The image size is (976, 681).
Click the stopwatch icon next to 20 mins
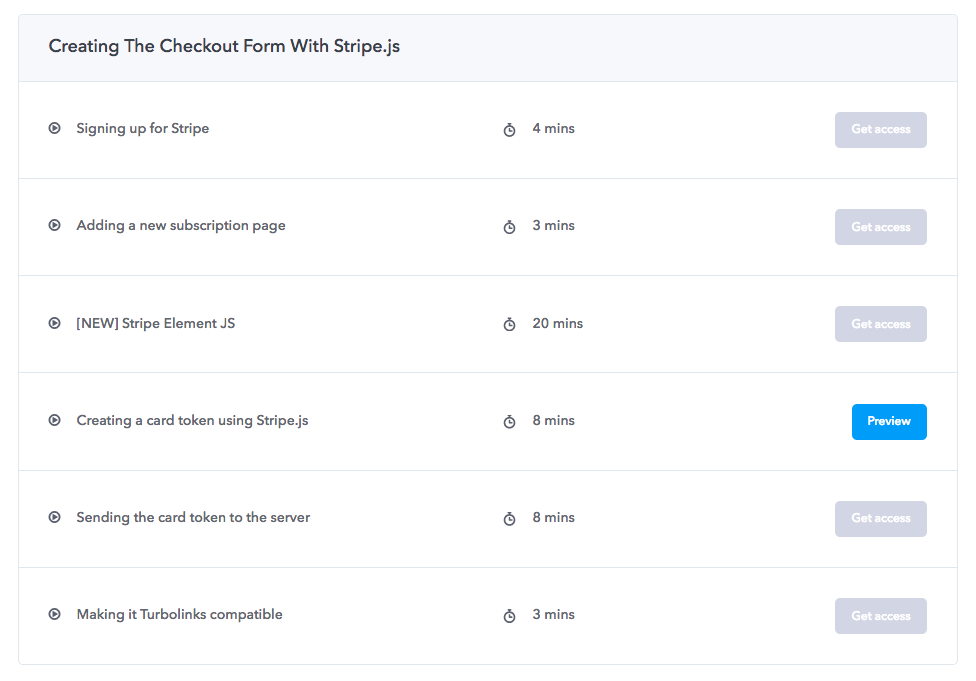click(509, 324)
